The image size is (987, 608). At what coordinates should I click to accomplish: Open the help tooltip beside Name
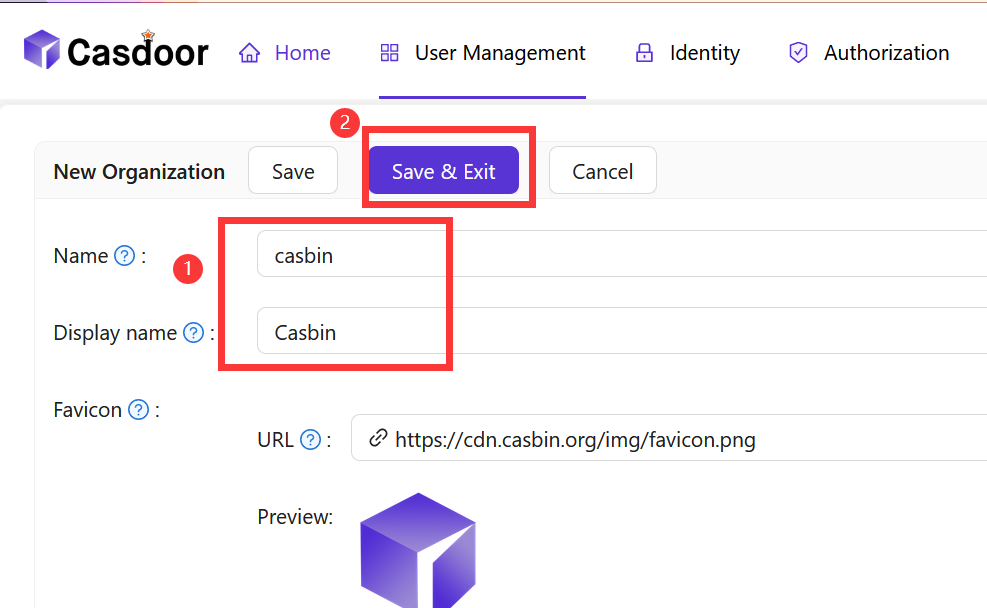(123, 255)
